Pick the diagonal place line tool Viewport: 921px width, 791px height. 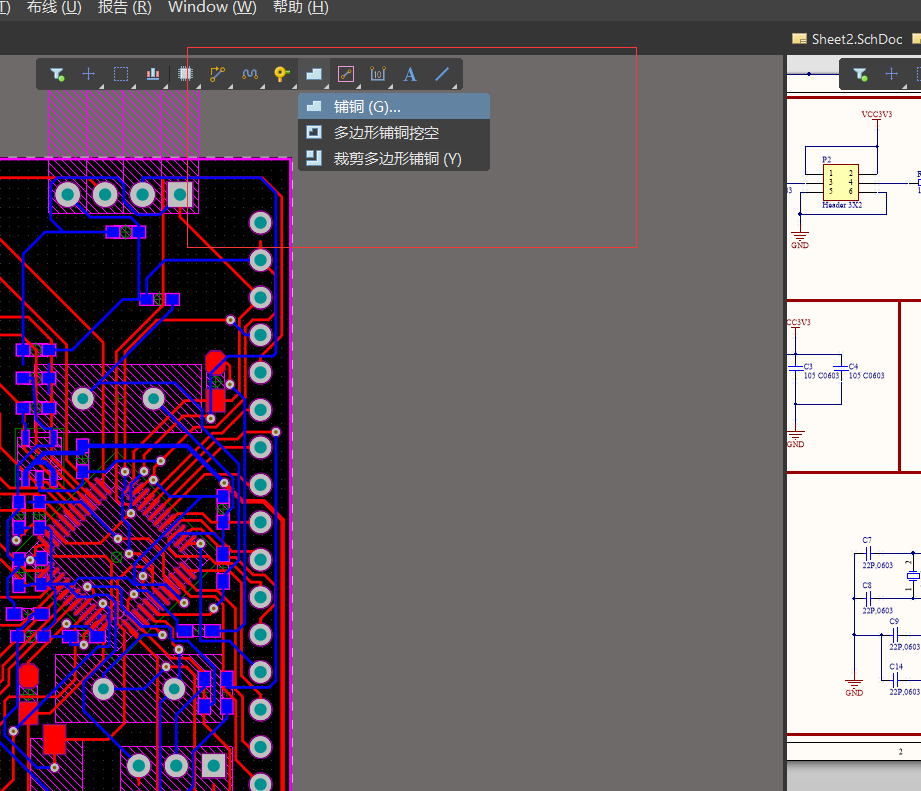pyautogui.click(x=442, y=74)
